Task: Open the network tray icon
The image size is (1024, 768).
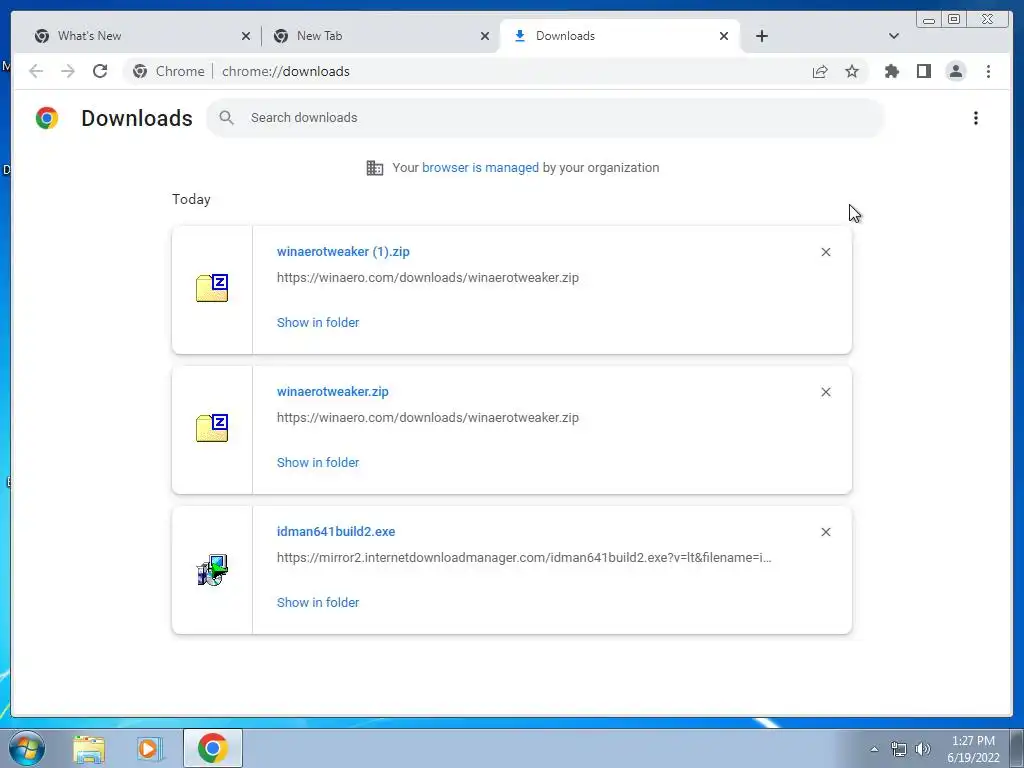Action: click(899, 749)
